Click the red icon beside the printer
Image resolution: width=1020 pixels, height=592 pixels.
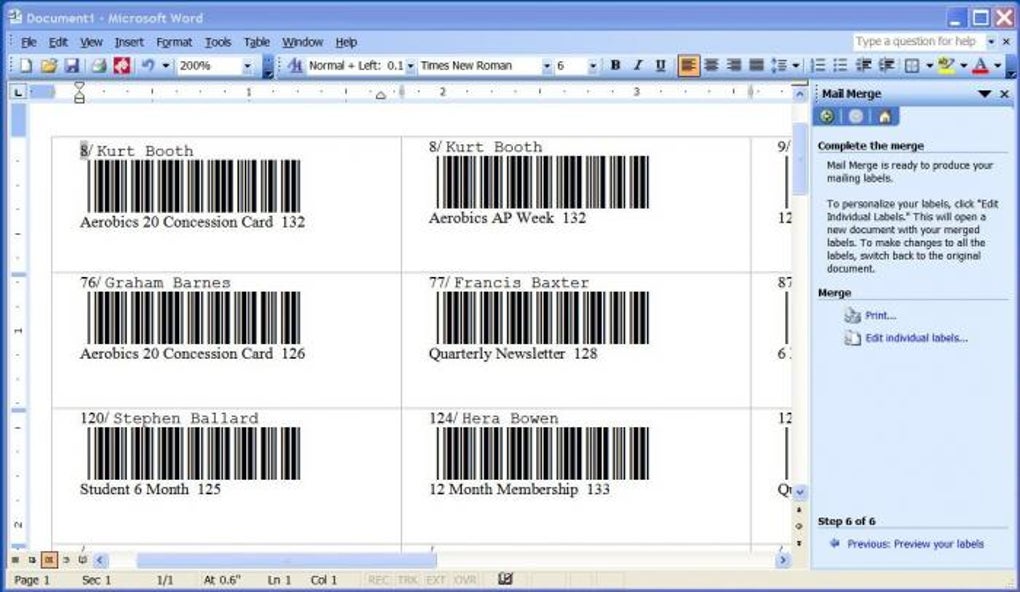click(122, 66)
